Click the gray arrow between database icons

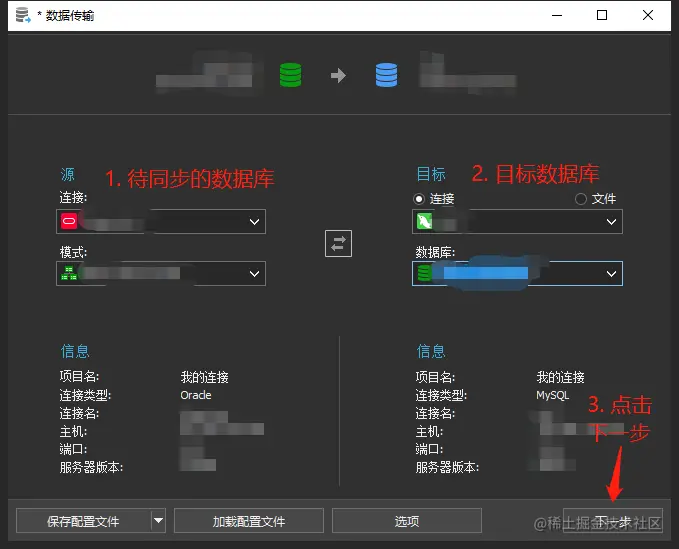point(338,75)
